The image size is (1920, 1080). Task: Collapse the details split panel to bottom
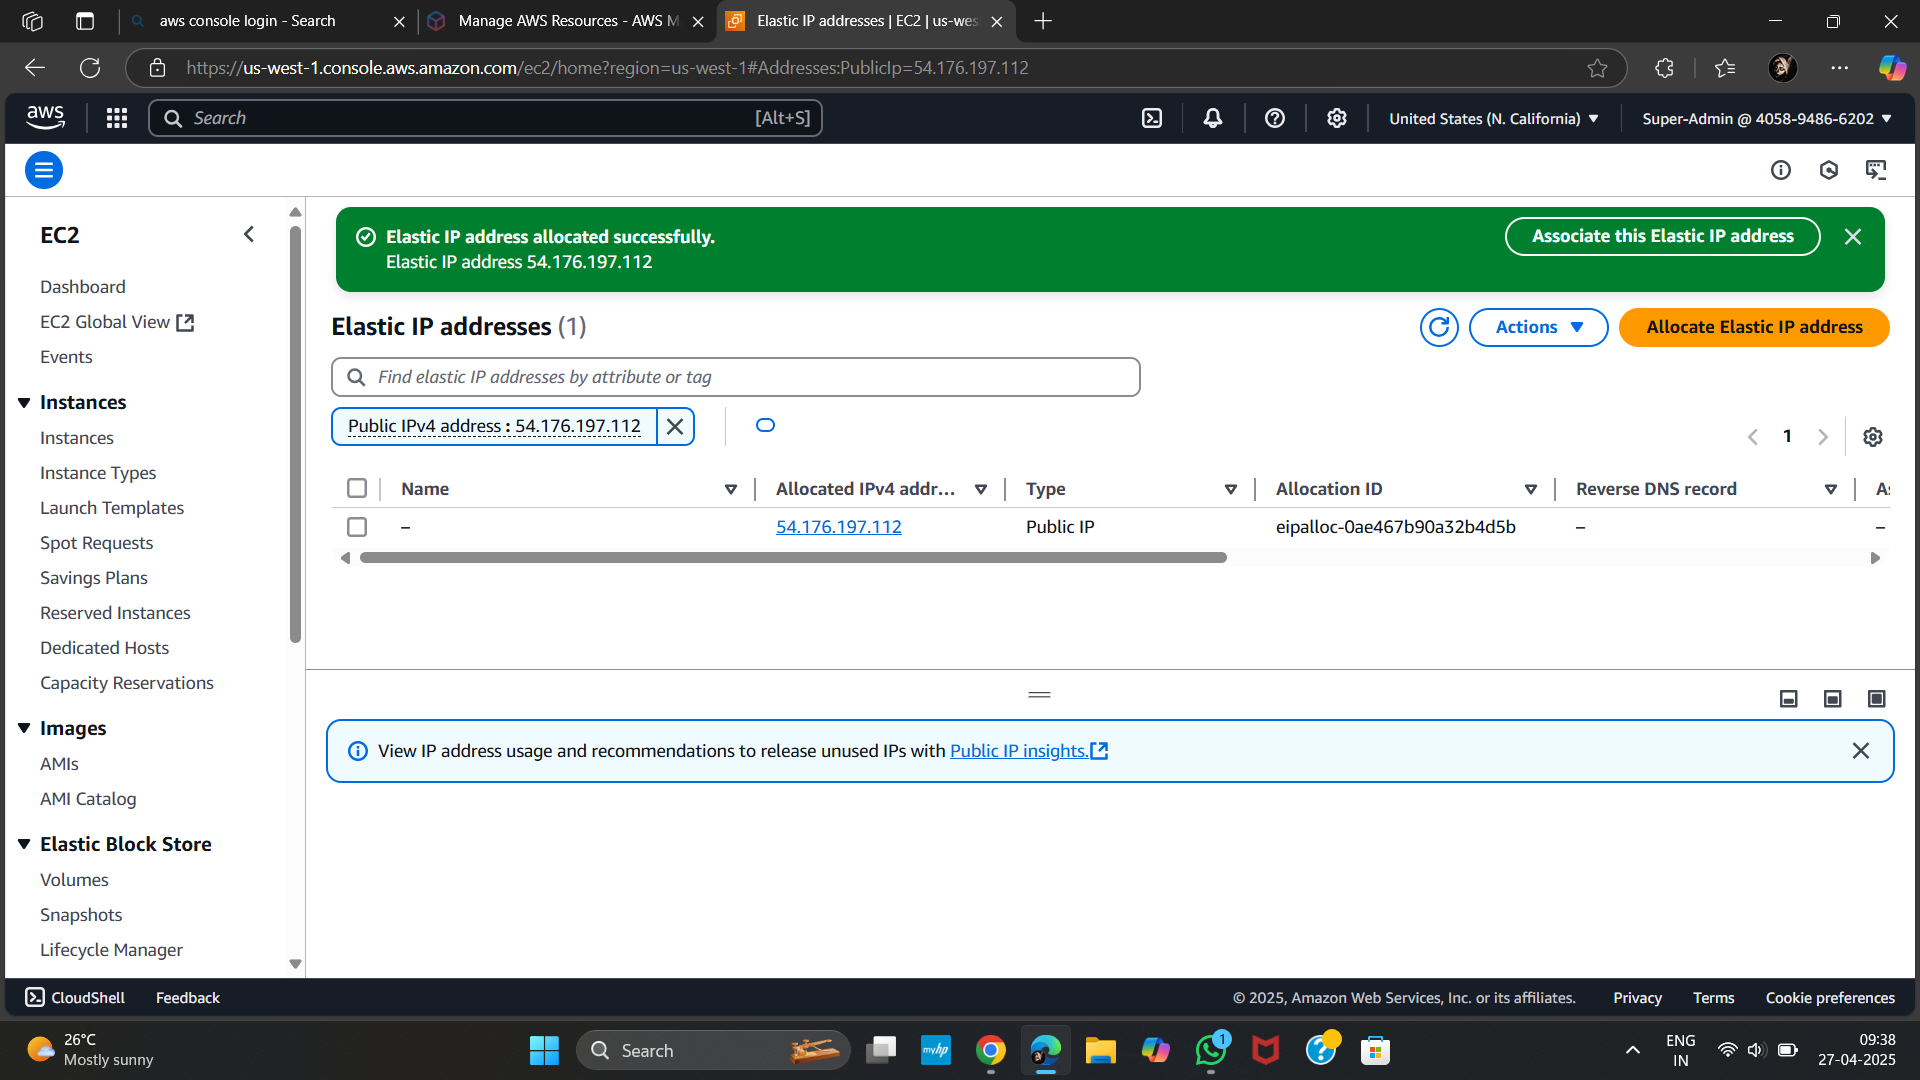(x=1789, y=699)
